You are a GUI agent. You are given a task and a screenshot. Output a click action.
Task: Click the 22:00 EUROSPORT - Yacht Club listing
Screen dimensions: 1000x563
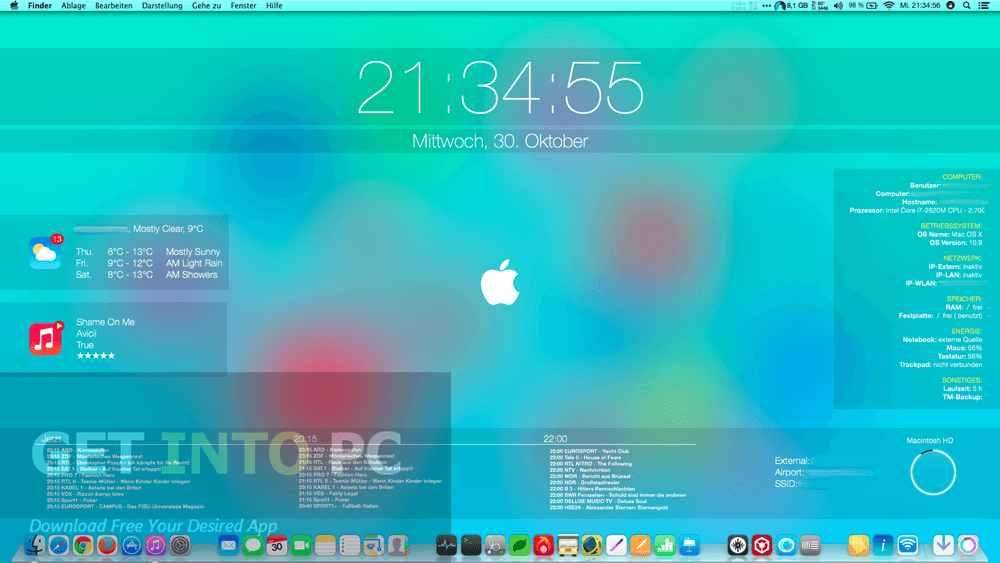[589, 451]
